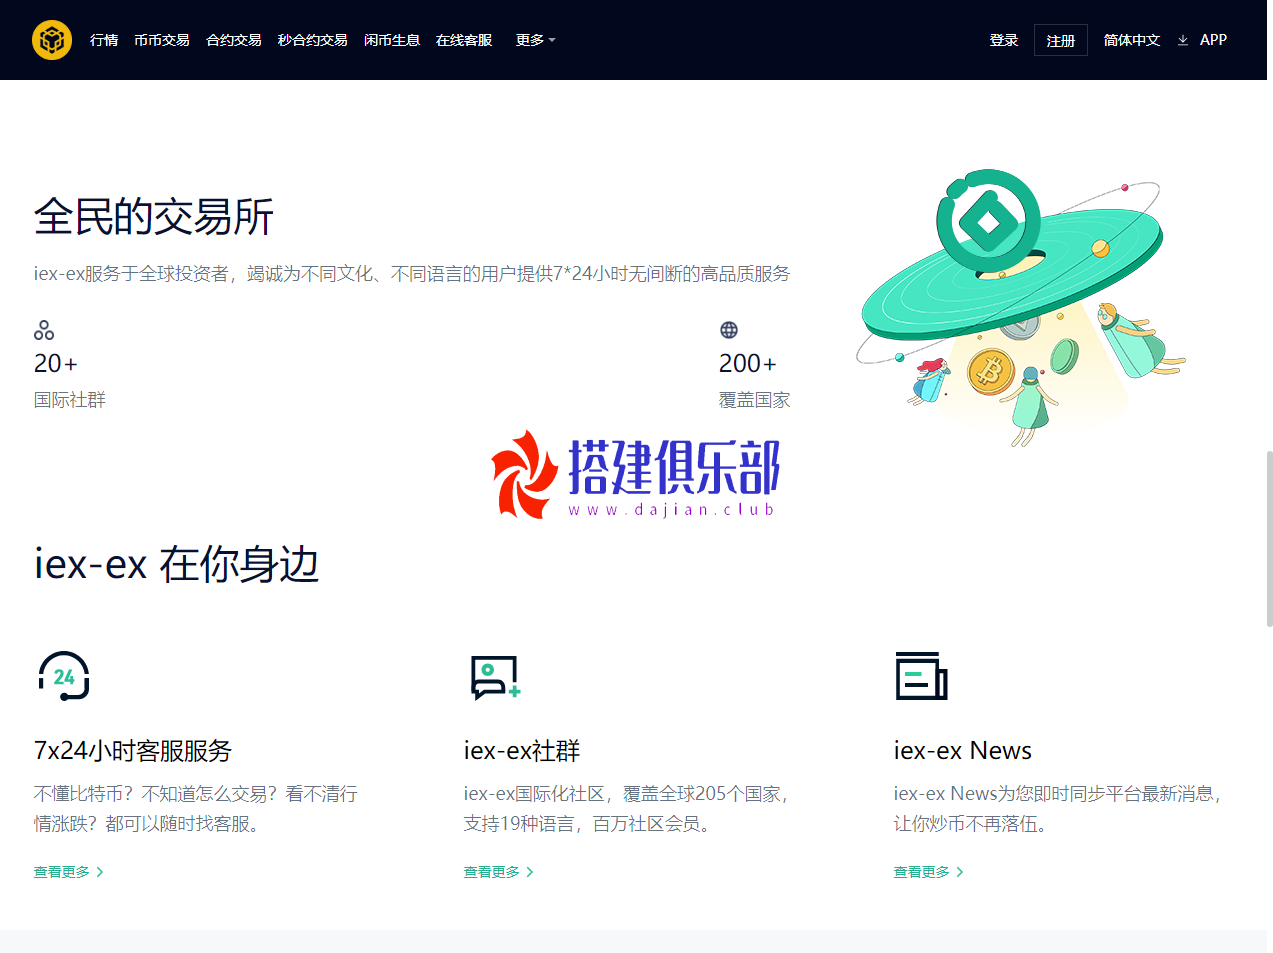Click the yellow iex-ex logo icon
The image size is (1273, 953).
52,40
